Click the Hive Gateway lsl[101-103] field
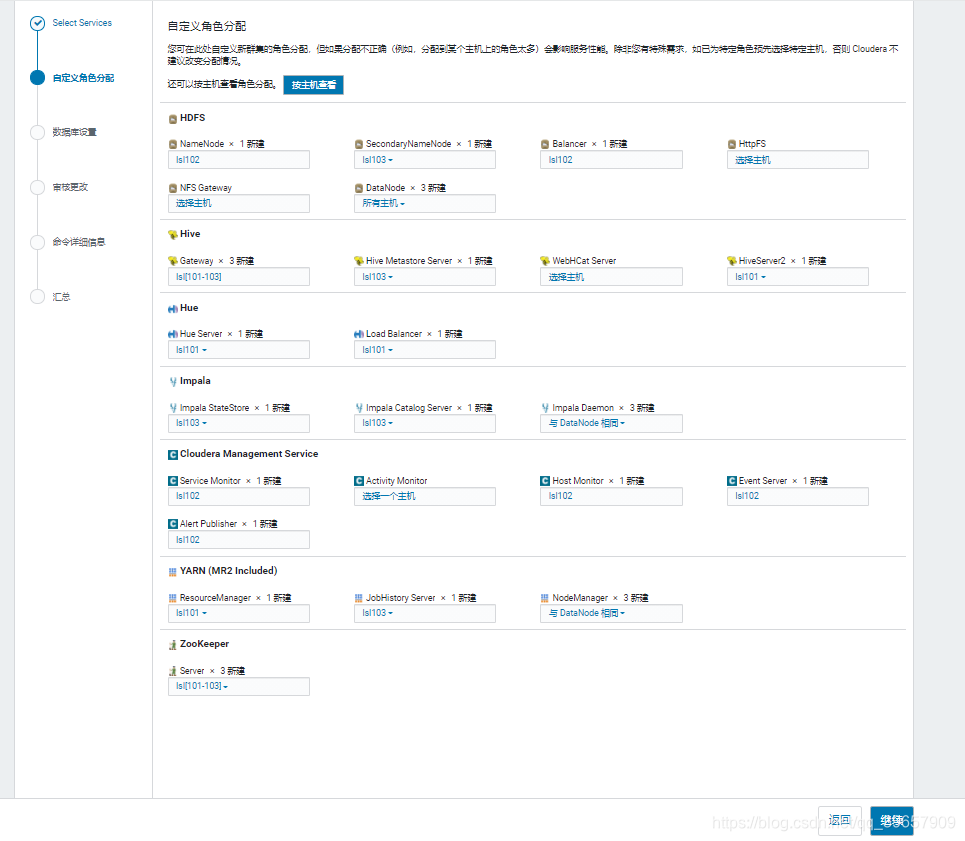 point(239,277)
